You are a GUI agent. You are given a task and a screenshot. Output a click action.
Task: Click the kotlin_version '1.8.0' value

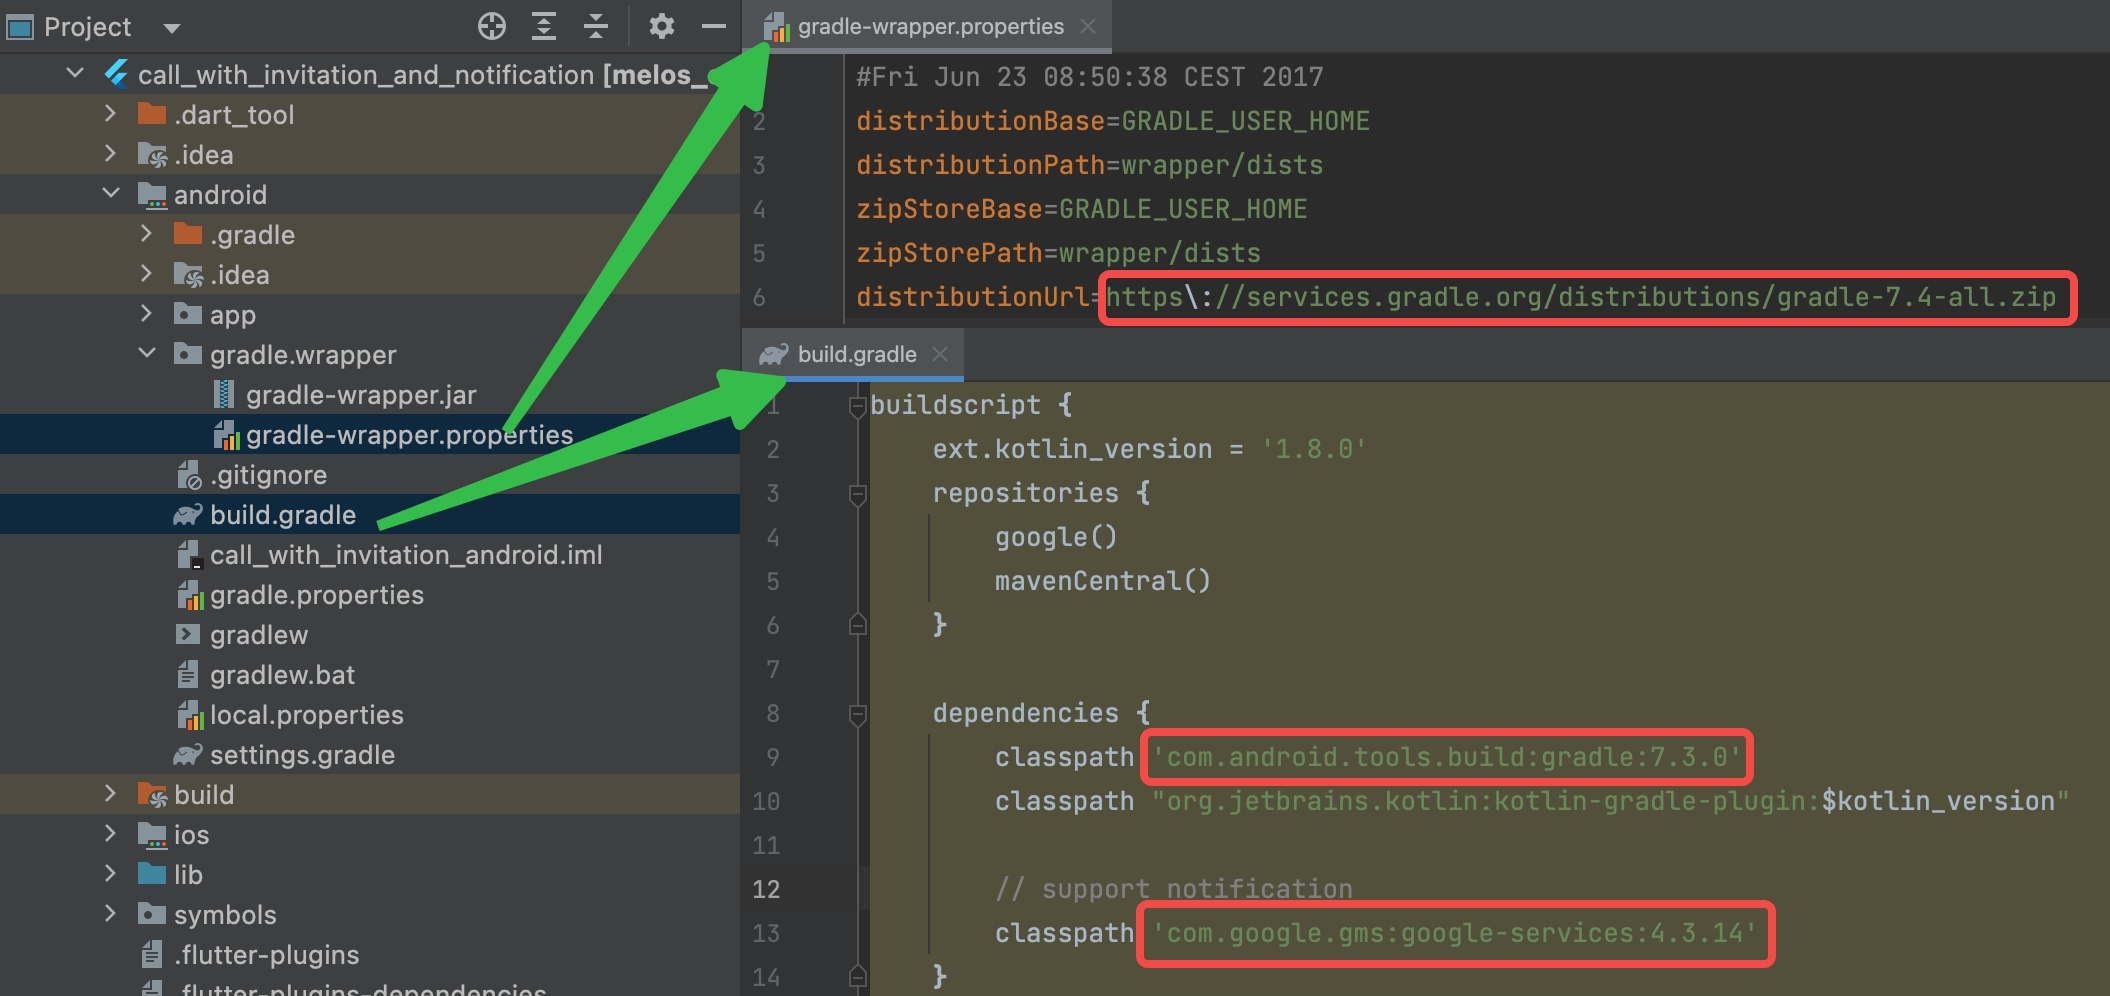tap(1313, 449)
